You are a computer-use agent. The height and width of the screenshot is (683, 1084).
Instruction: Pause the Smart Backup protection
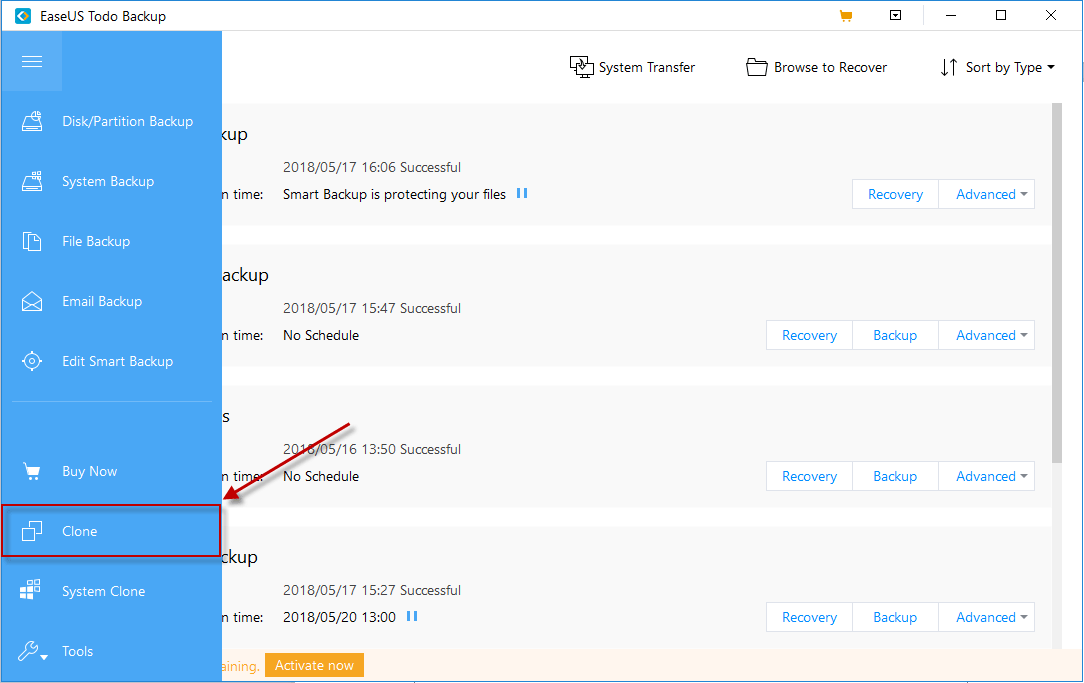click(522, 194)
